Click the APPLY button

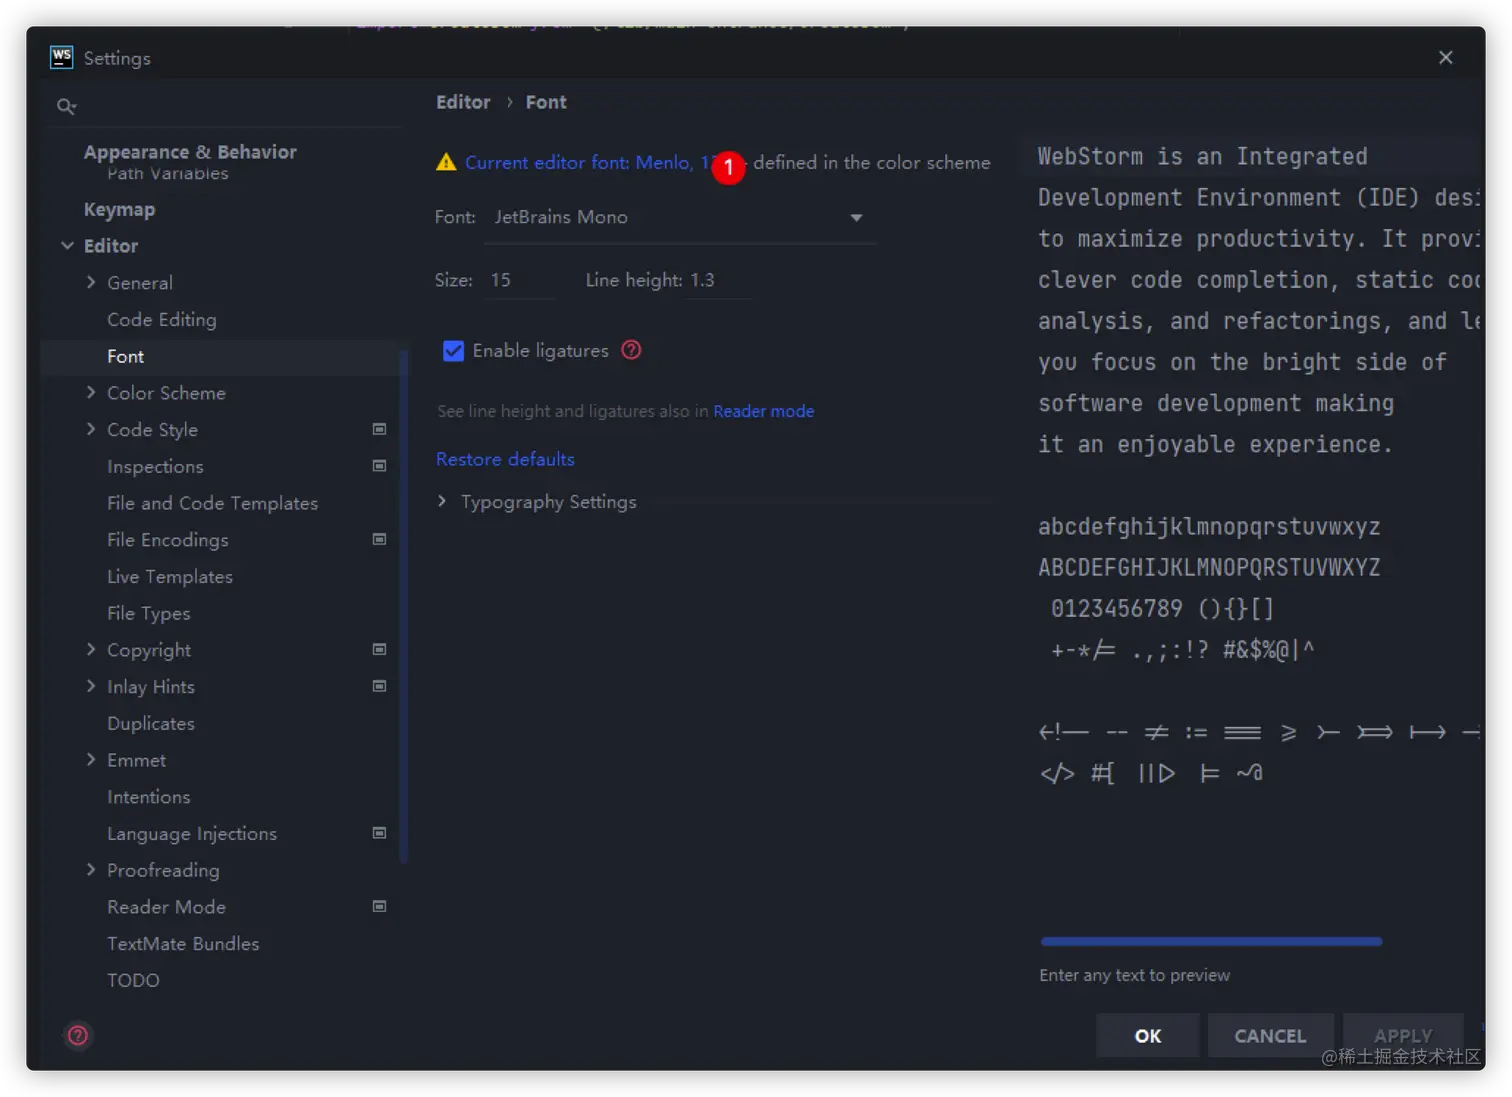pos(1403,1036)
